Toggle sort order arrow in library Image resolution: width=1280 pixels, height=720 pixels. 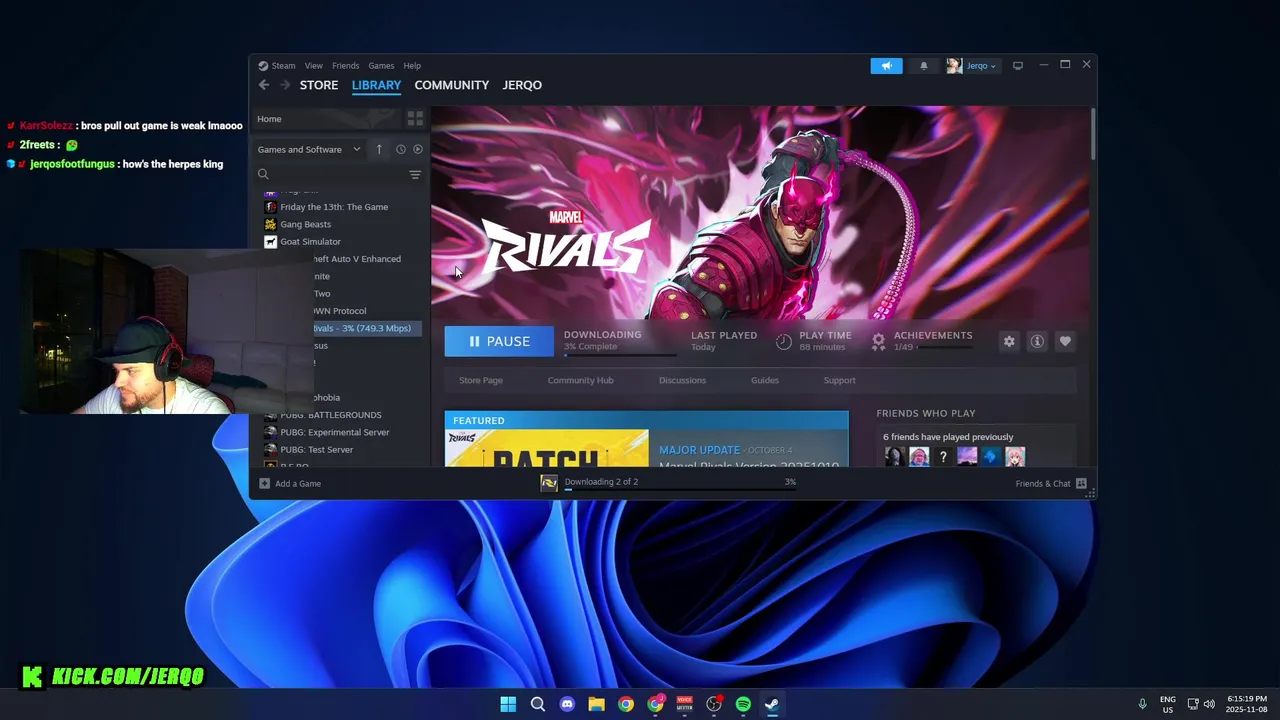[x=379, y=149]
